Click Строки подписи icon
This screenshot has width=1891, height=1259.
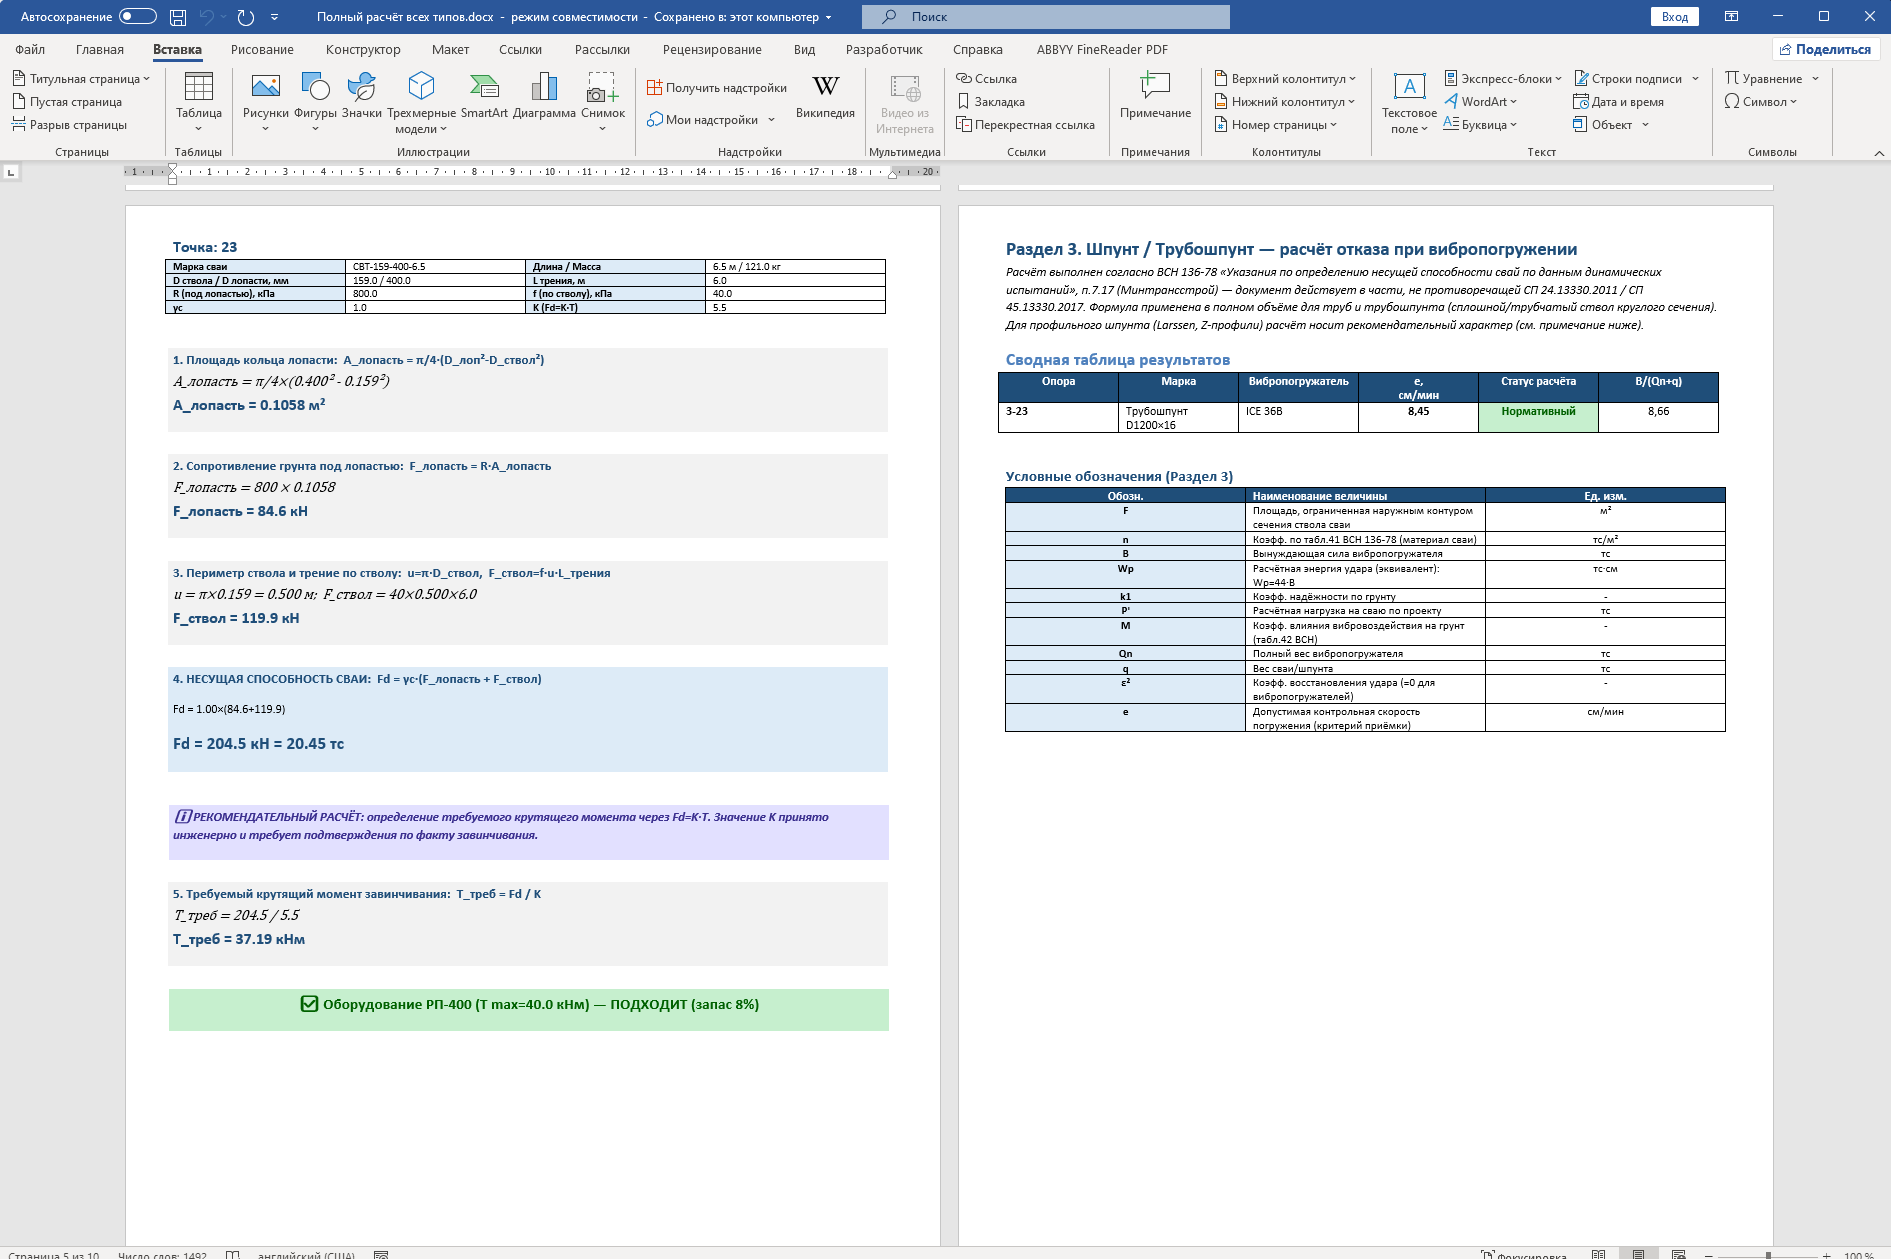pyautogui.click(x=1582, y=78)
